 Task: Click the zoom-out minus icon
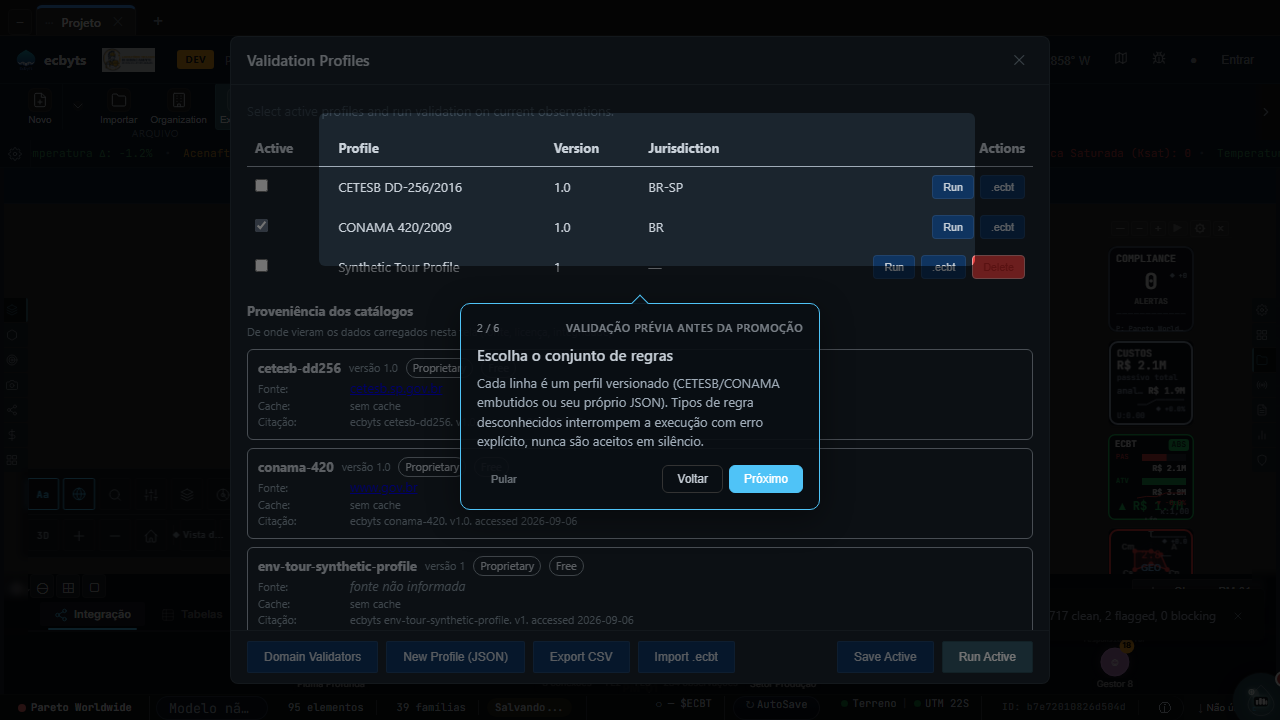click(115, 536)
